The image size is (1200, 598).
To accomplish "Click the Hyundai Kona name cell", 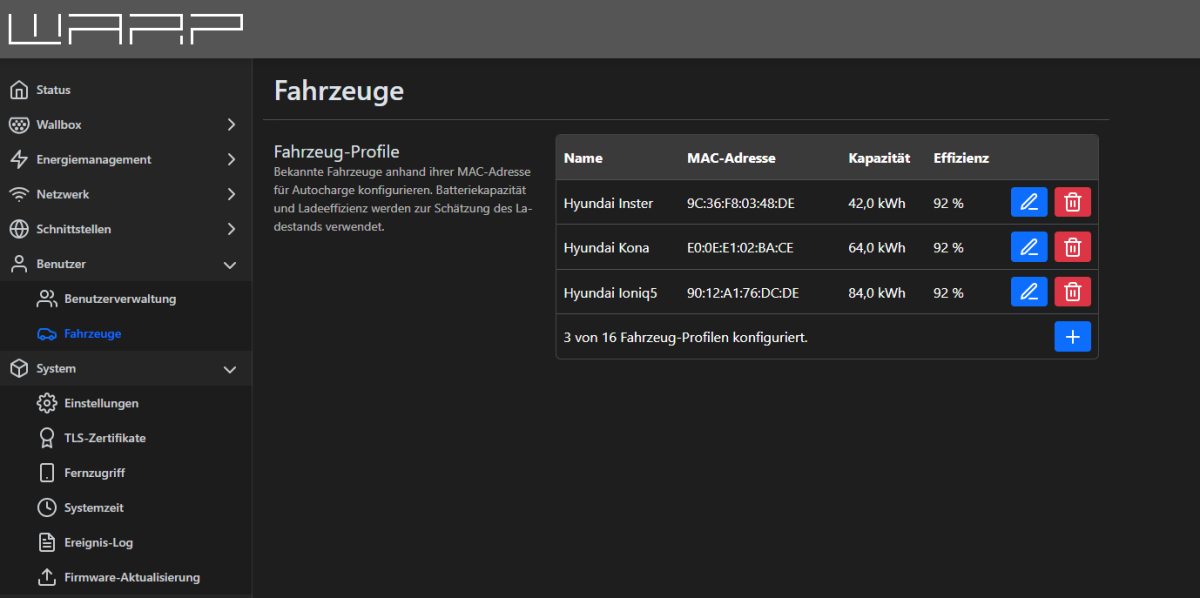I will [x=606, y=248].
